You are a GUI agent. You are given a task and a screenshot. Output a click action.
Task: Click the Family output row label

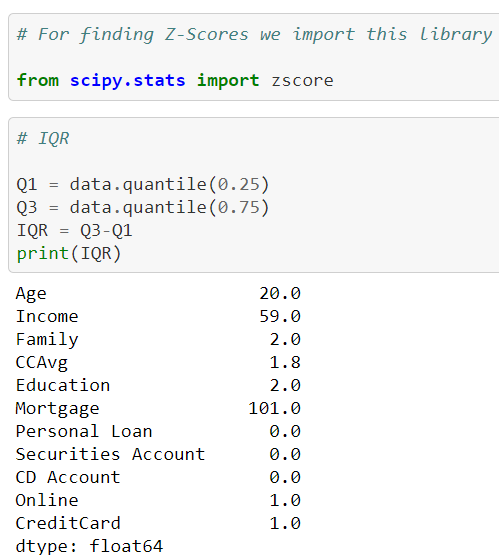click(47, 340)
